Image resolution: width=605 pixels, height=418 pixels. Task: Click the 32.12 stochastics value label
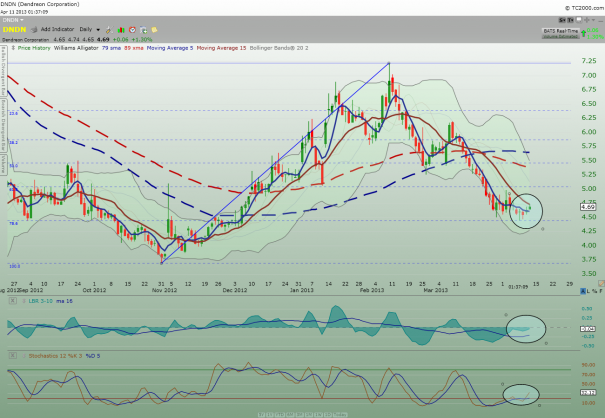pyautogui.click(x=588, y=393)
